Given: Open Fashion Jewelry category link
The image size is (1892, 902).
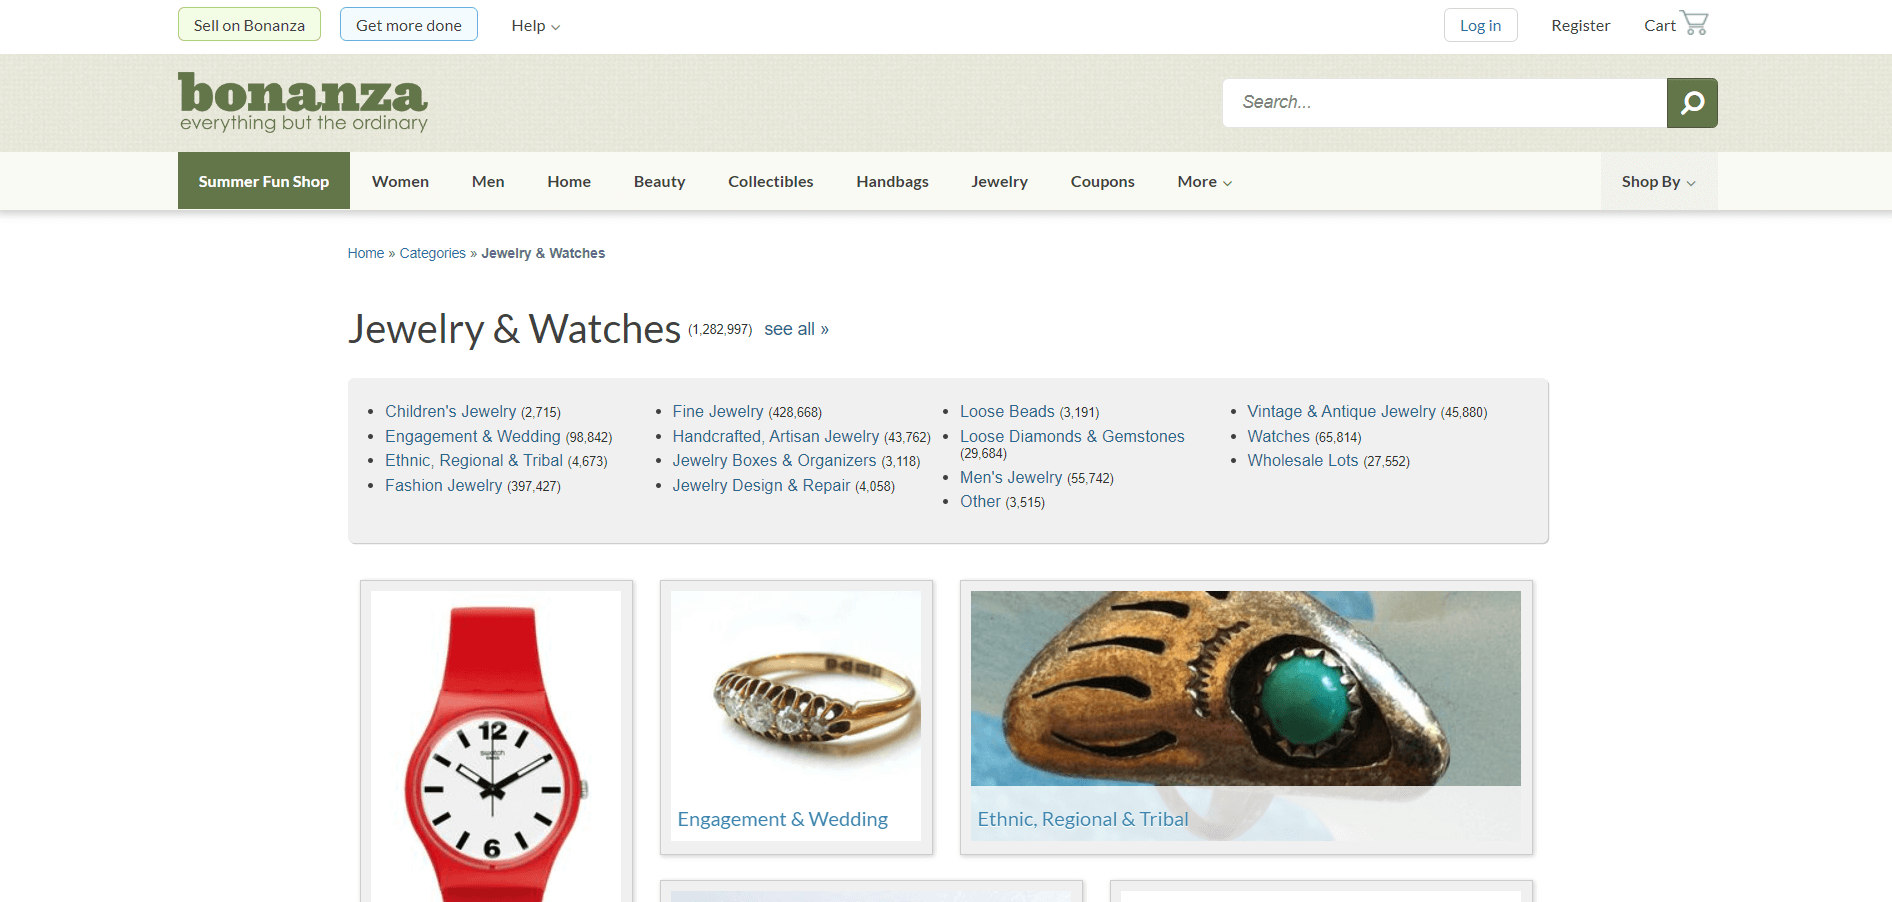Looking at the screenshot, I should 443,485.
